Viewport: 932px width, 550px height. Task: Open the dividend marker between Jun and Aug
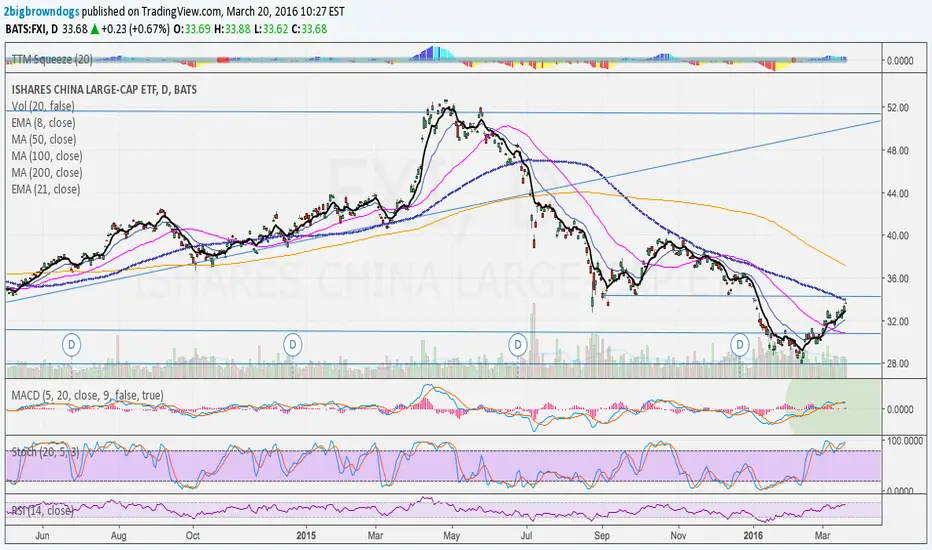coord(72,344)
